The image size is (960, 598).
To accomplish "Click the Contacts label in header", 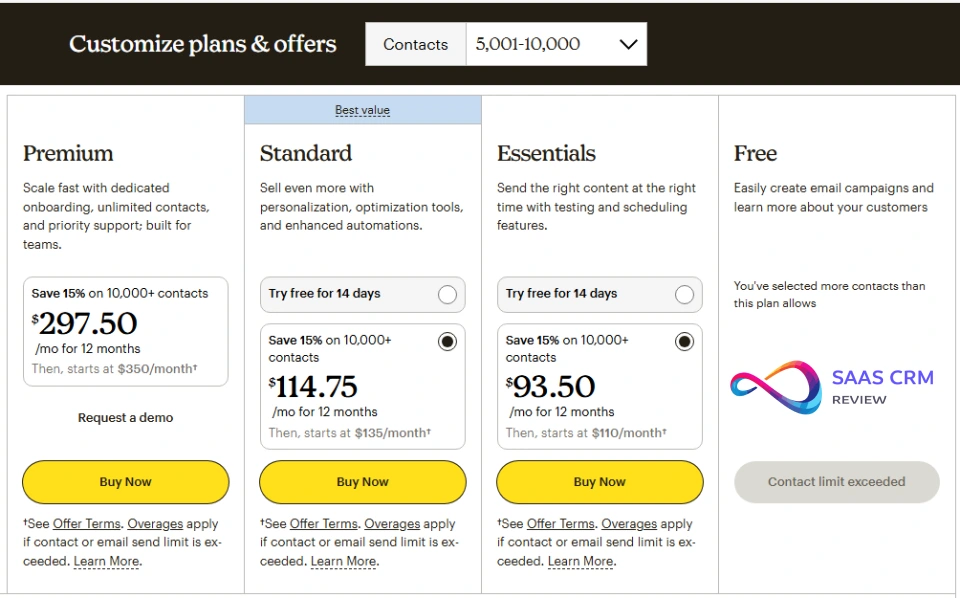I will click(415, 44).
